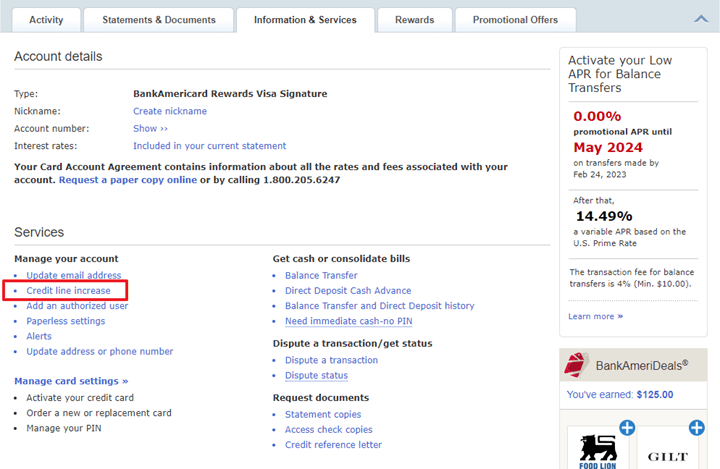Click the Create nickname link
This screenshot has height=469, width=720.
tap(170, 111)
